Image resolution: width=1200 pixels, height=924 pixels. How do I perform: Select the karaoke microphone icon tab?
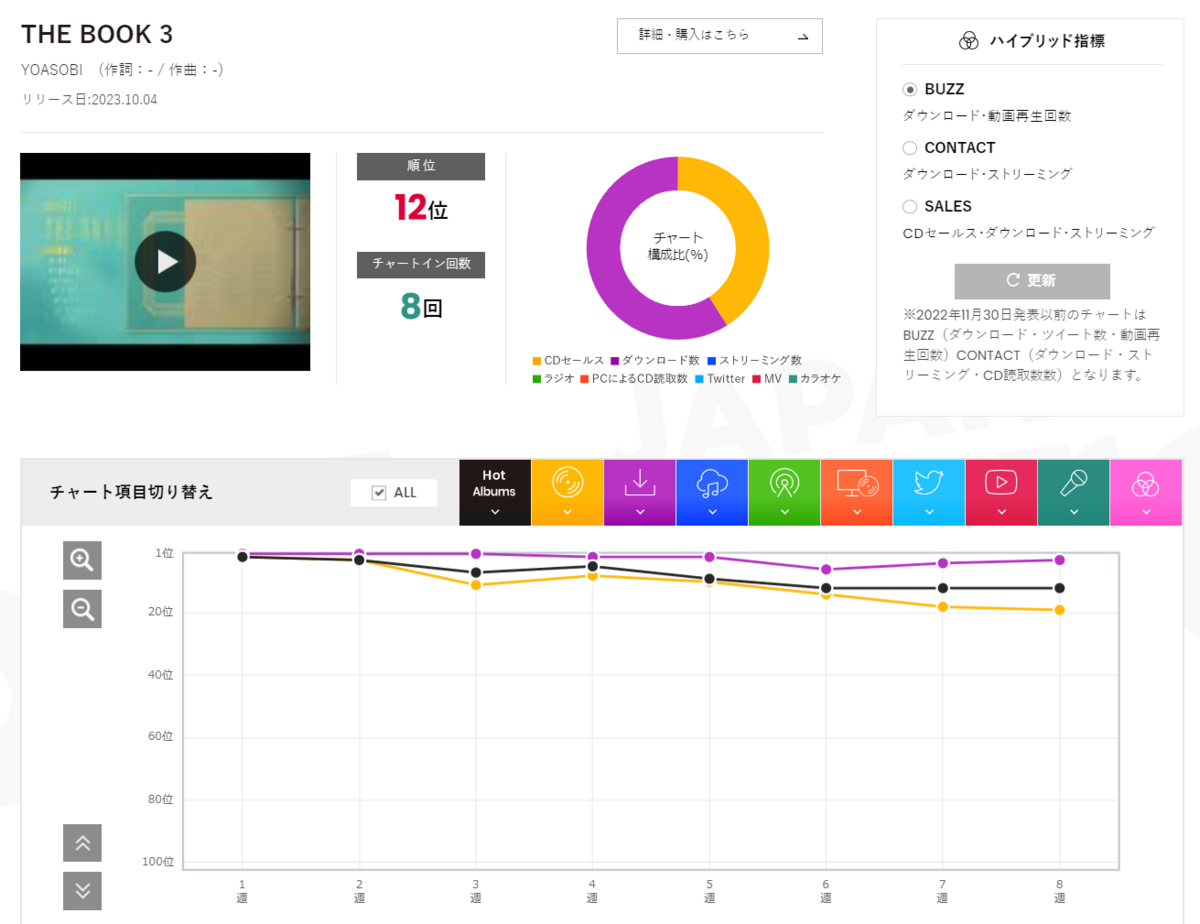coord(1074,493)
